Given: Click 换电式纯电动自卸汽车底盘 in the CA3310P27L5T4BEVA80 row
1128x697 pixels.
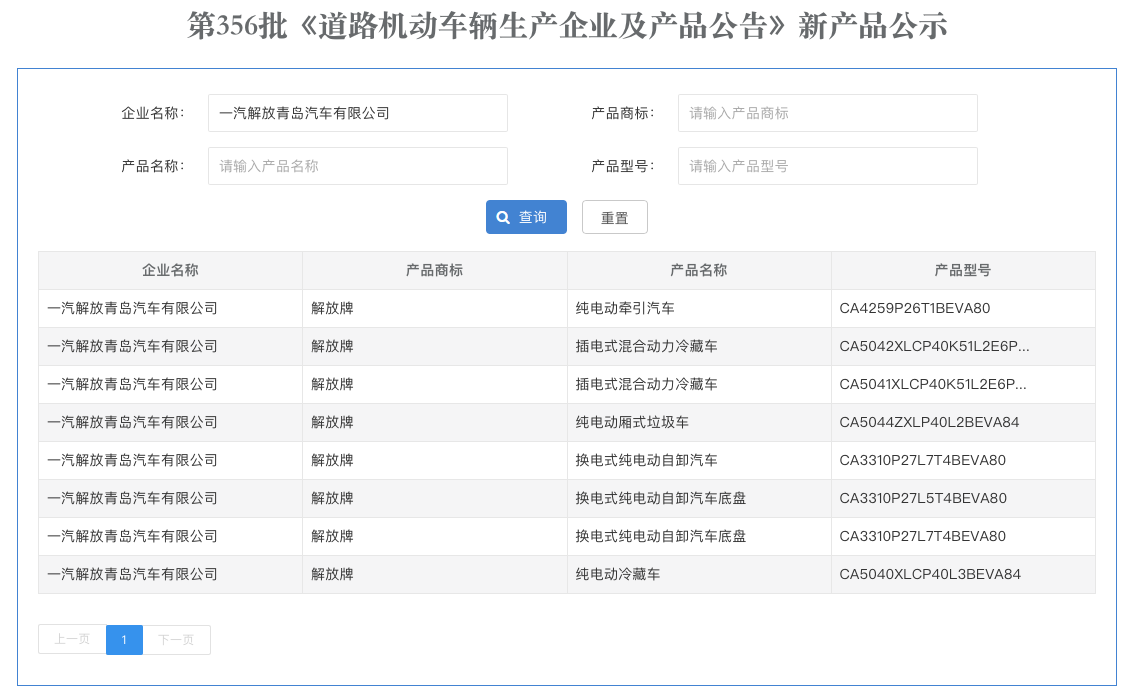Looking at the screenshot, I should point(660,498).
